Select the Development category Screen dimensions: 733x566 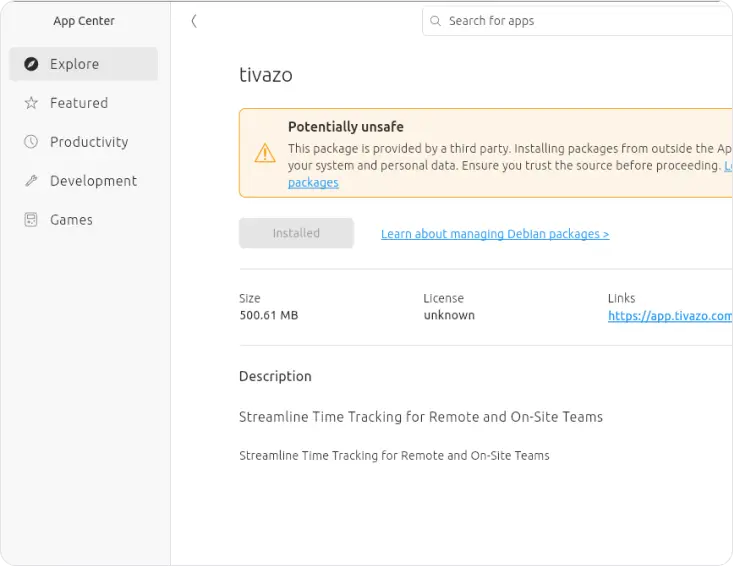click(x=83, y=180)
